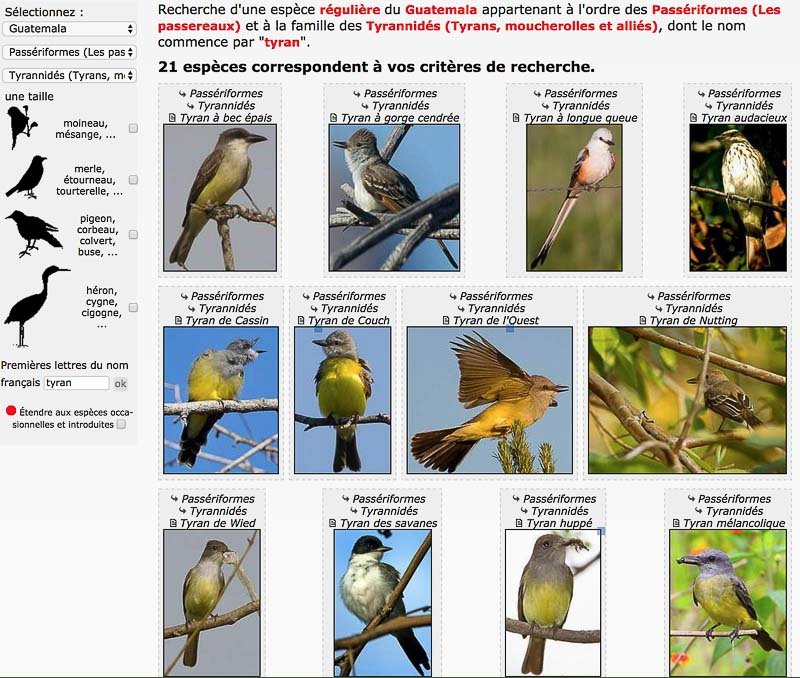Open the Tyran de l'Ouest flying bird photo
The width and height of the screenshot is (800, 678).
[490, 400]
